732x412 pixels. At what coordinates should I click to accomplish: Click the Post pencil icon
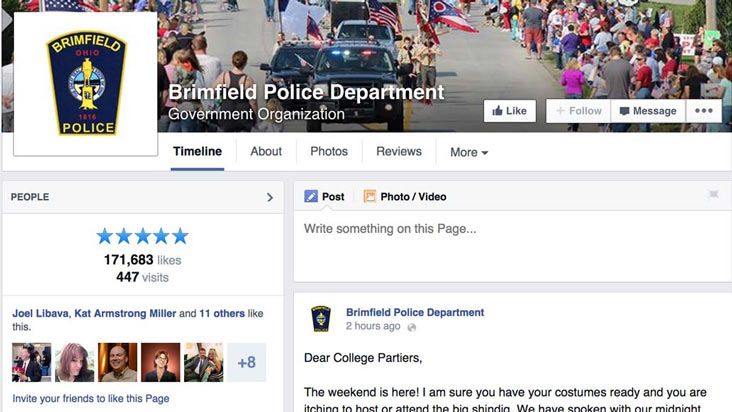click(311, 196)
